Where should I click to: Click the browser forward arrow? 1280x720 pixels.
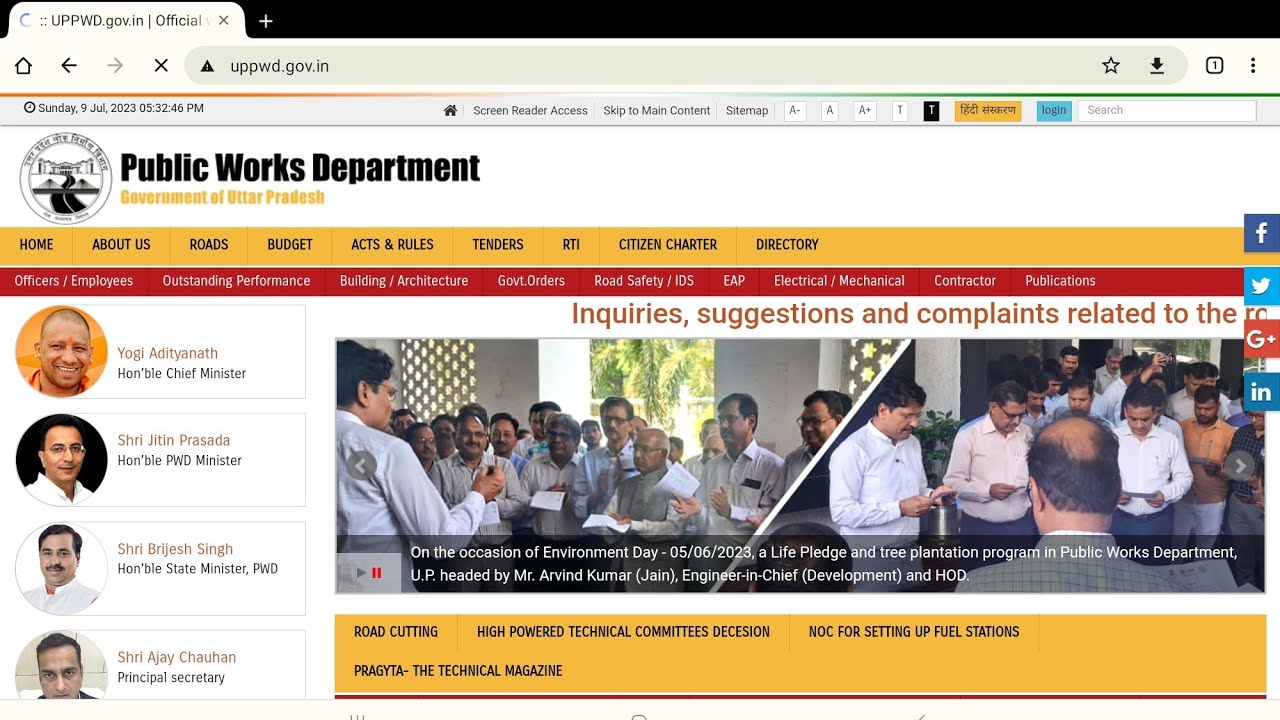pyautogui.click(x=115, y=66)
